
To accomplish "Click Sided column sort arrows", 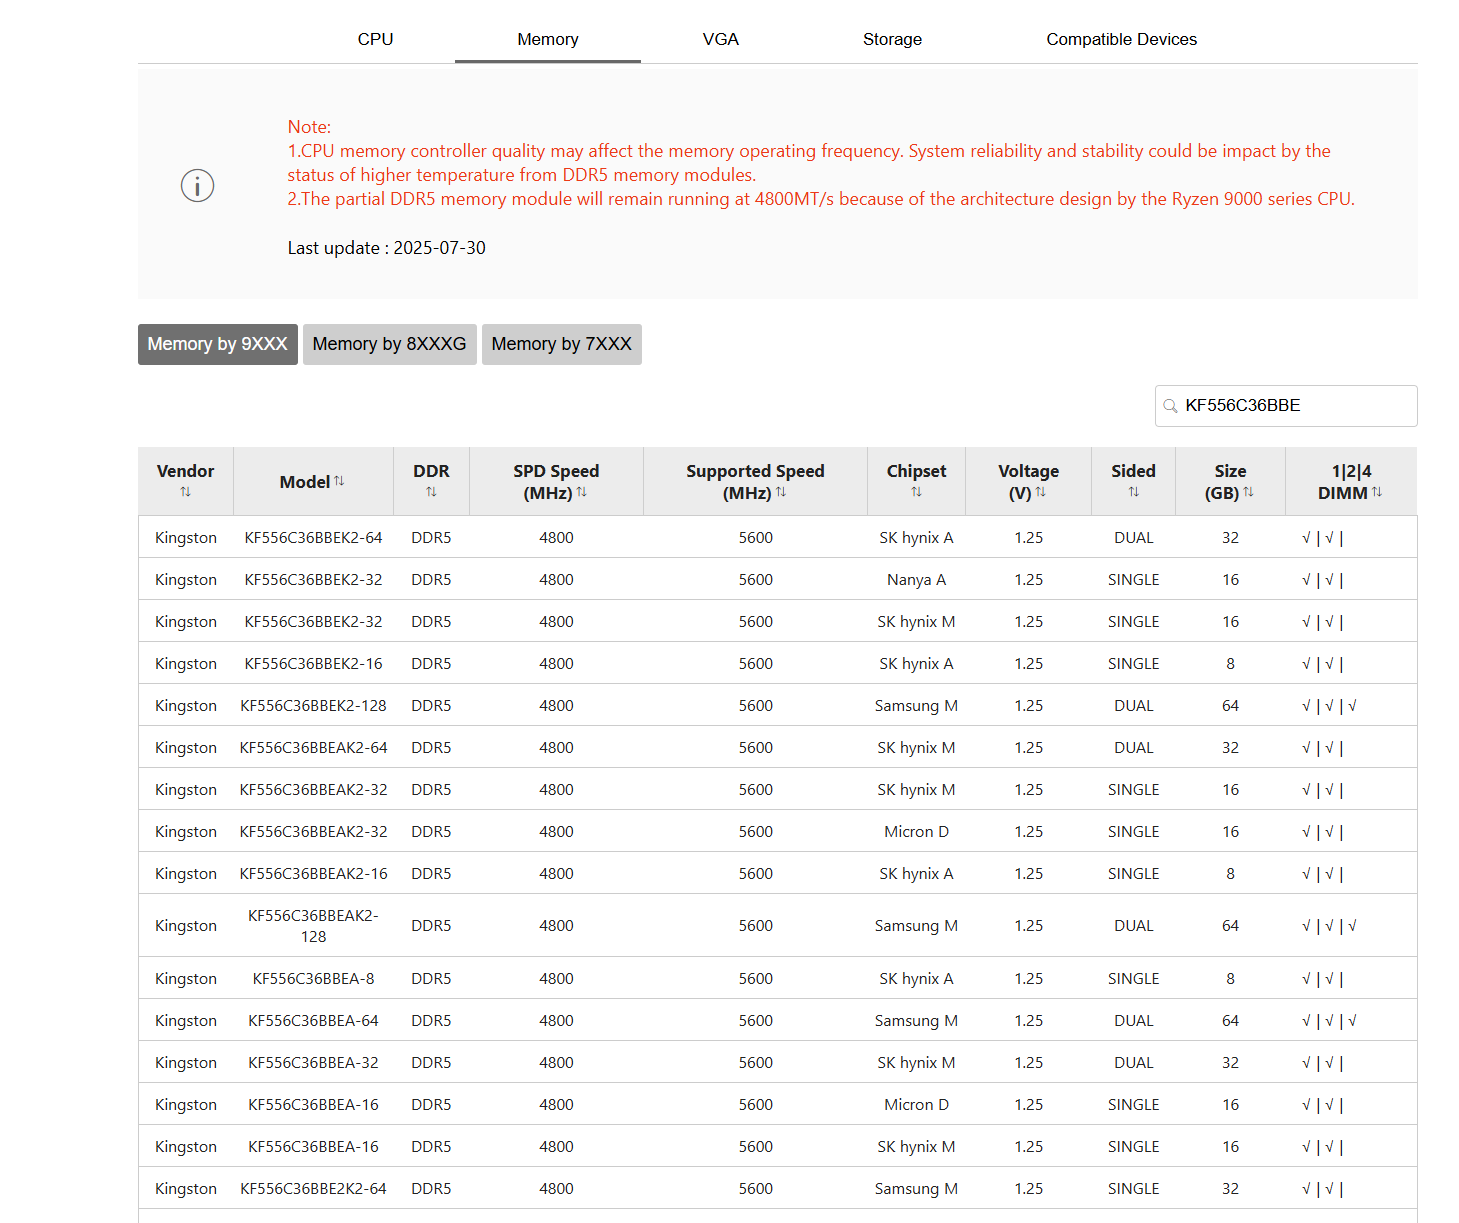I will (x=1133, y=492).
